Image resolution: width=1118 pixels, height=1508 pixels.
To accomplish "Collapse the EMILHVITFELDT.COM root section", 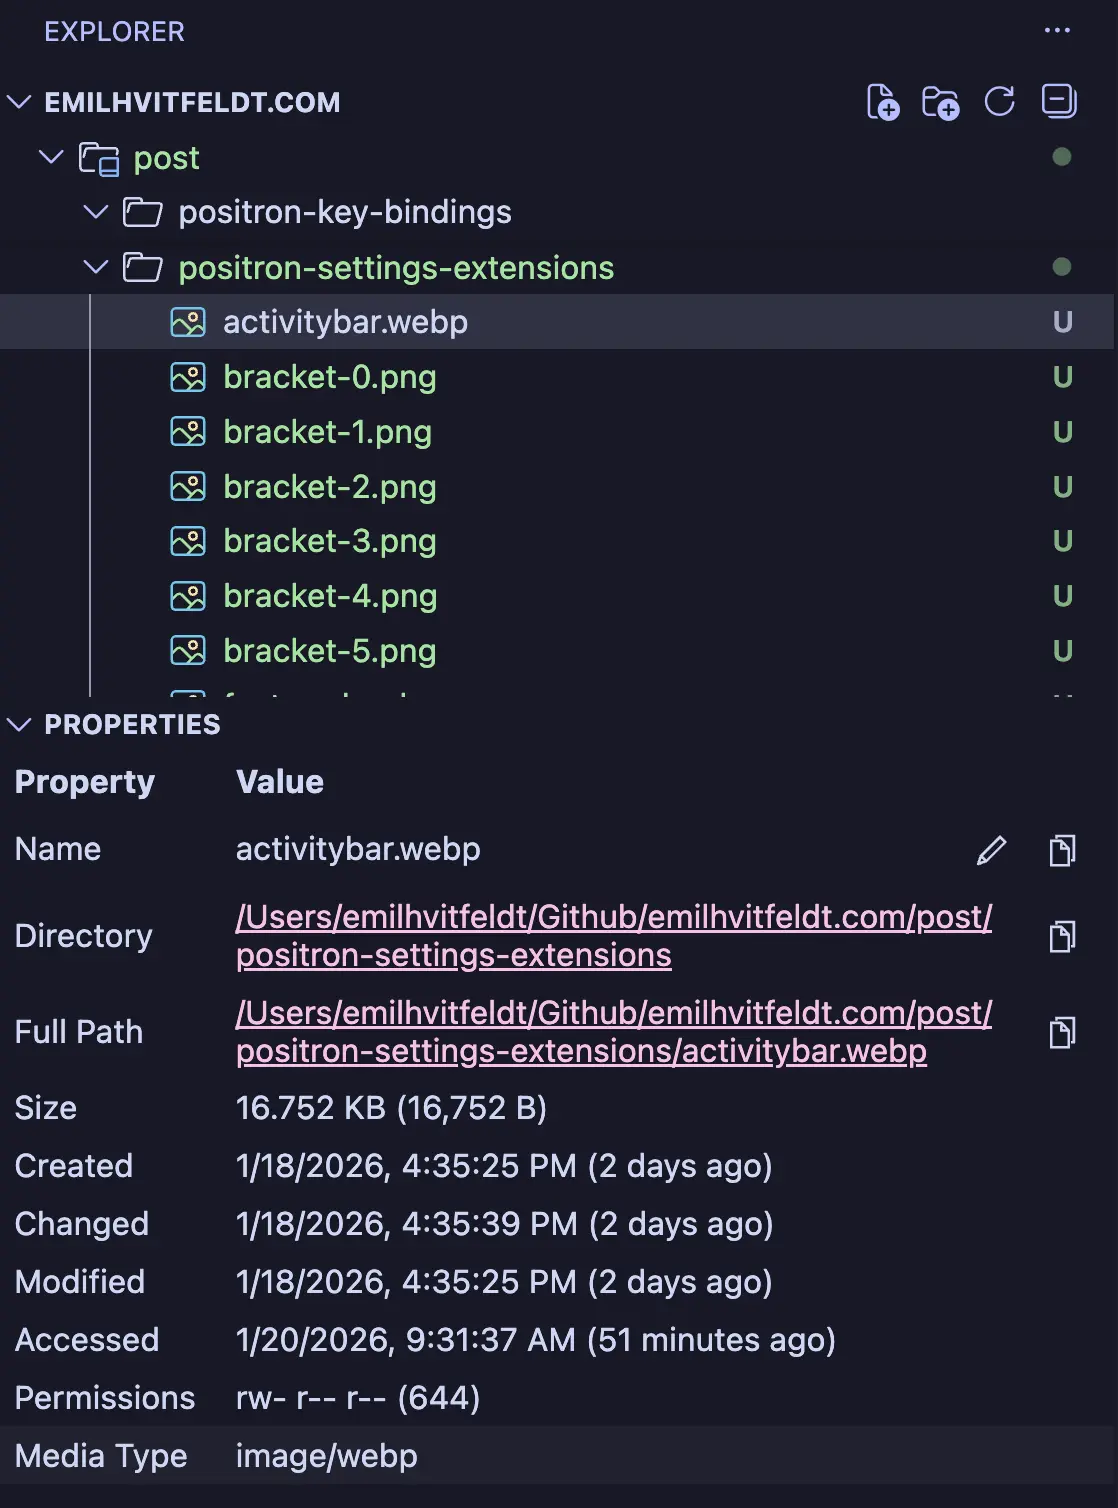I will [x=20, y=102].
